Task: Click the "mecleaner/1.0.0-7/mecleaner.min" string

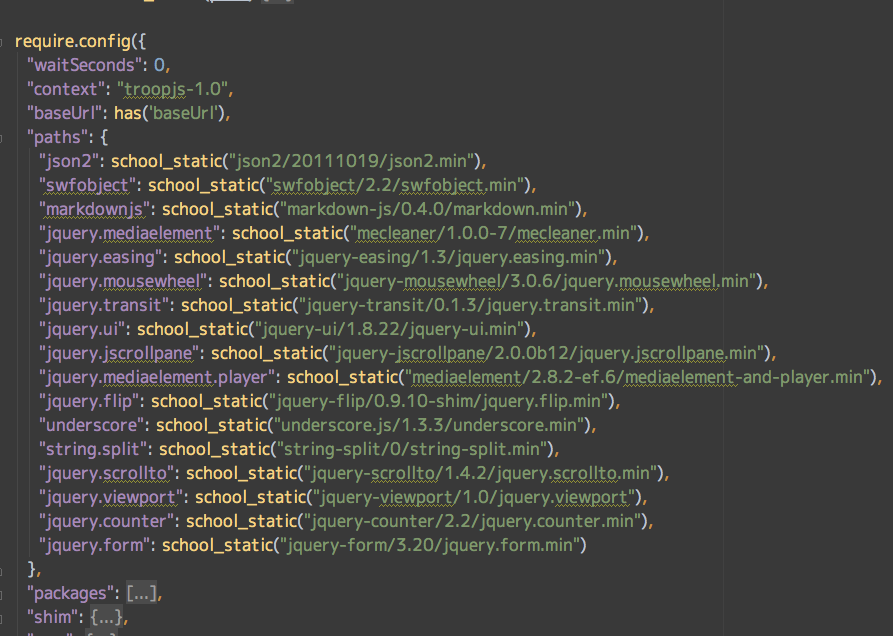Action: click(493, 233)
